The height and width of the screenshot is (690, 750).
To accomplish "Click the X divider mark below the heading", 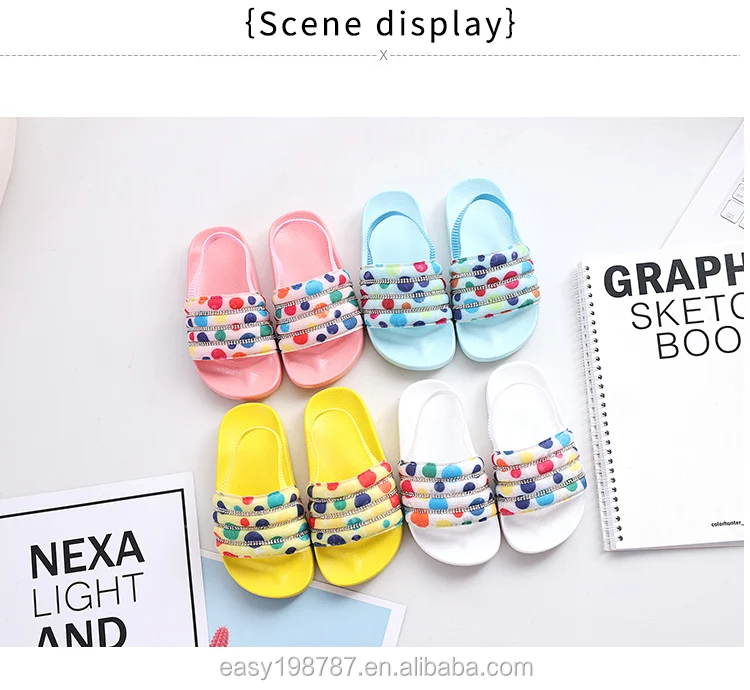I will click(x=383, y=55).
